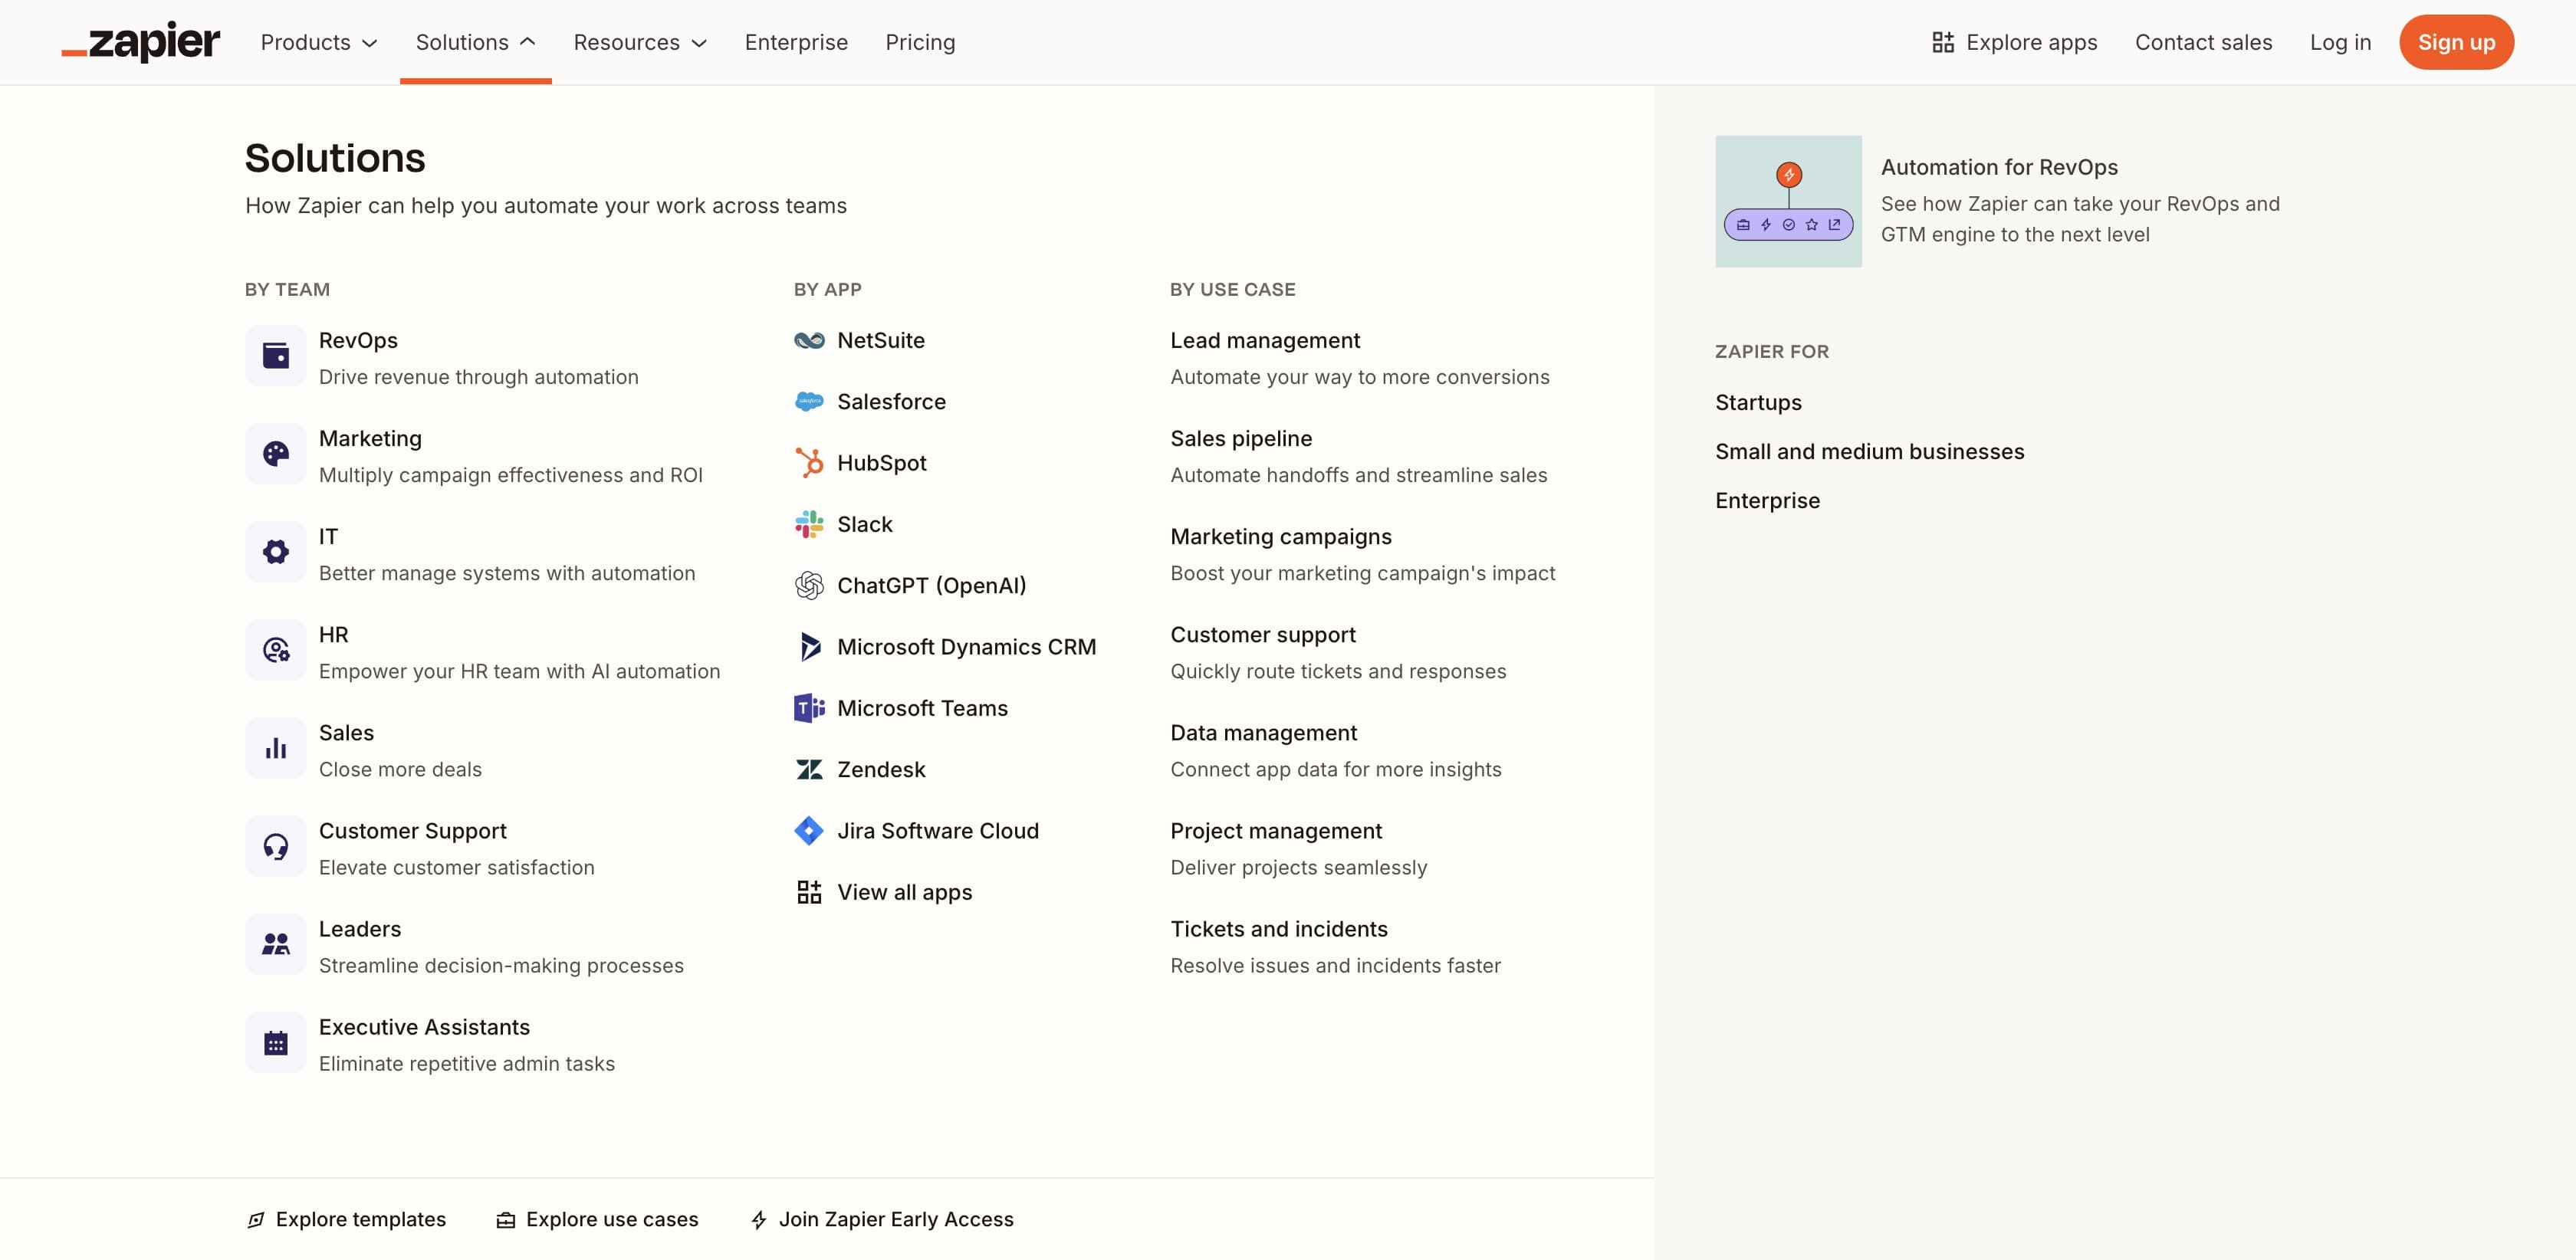Viewport: 2576px width, 1260px height.
Task: Click the Explore apps grid icon
Action: click(x=1943, y=42)
